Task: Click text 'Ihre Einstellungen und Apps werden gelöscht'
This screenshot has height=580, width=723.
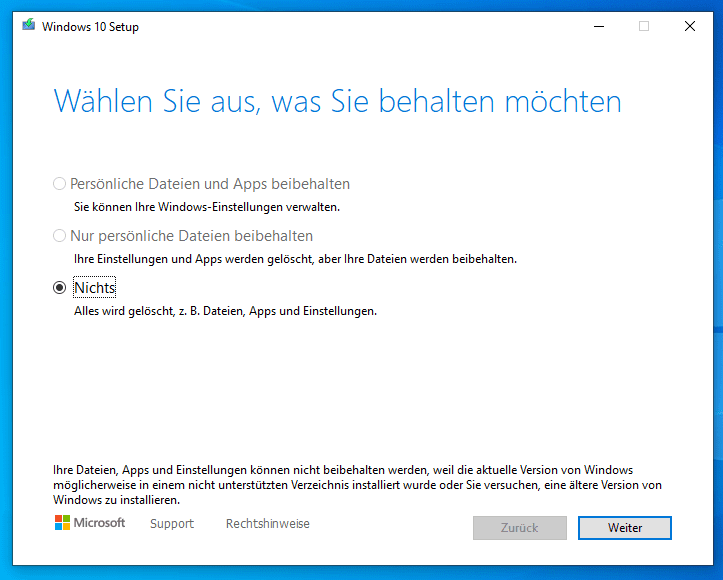Action: tap(193, 259)
